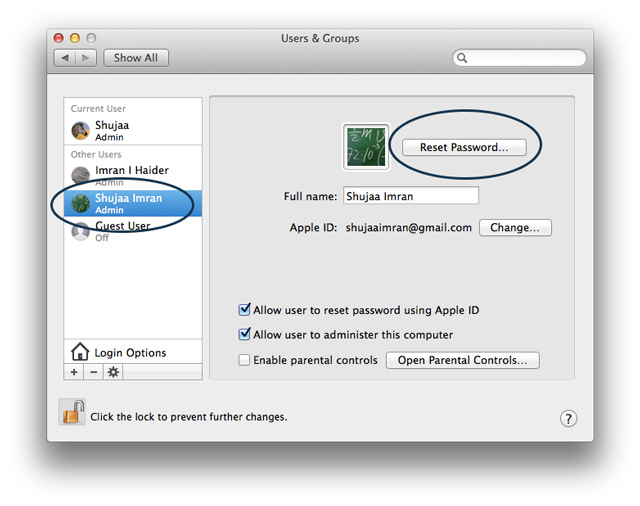Viewport: 640px width, 506px height.
Task: Click the house icon beside Login Options
Action: click(x=80, y=351)
